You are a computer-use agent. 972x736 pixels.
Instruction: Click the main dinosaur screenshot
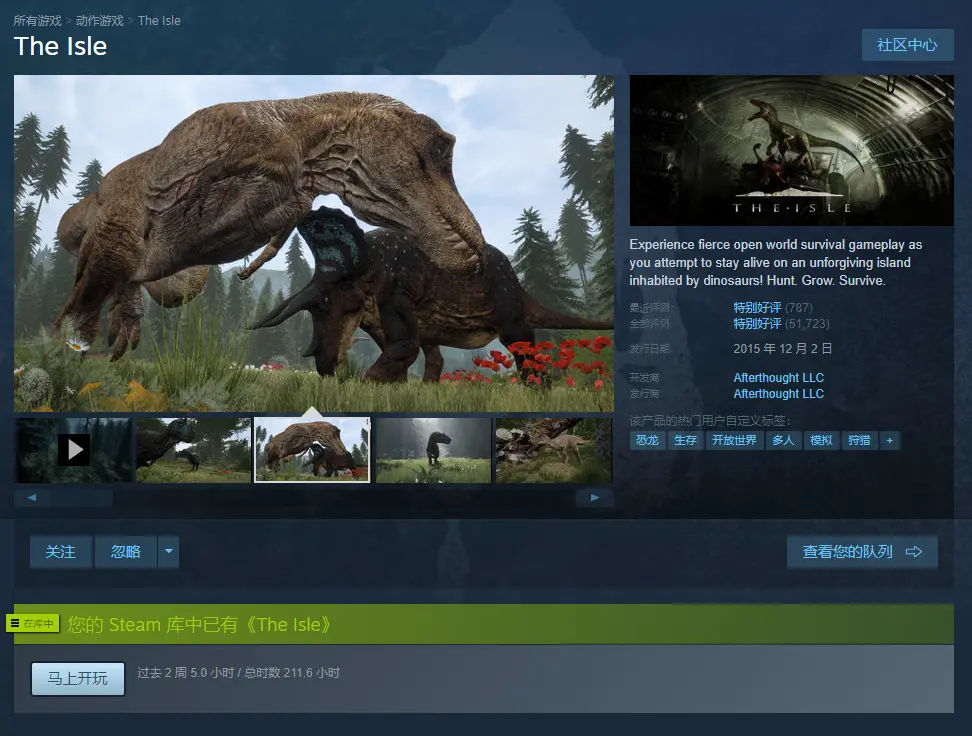(x=314, y=243)
